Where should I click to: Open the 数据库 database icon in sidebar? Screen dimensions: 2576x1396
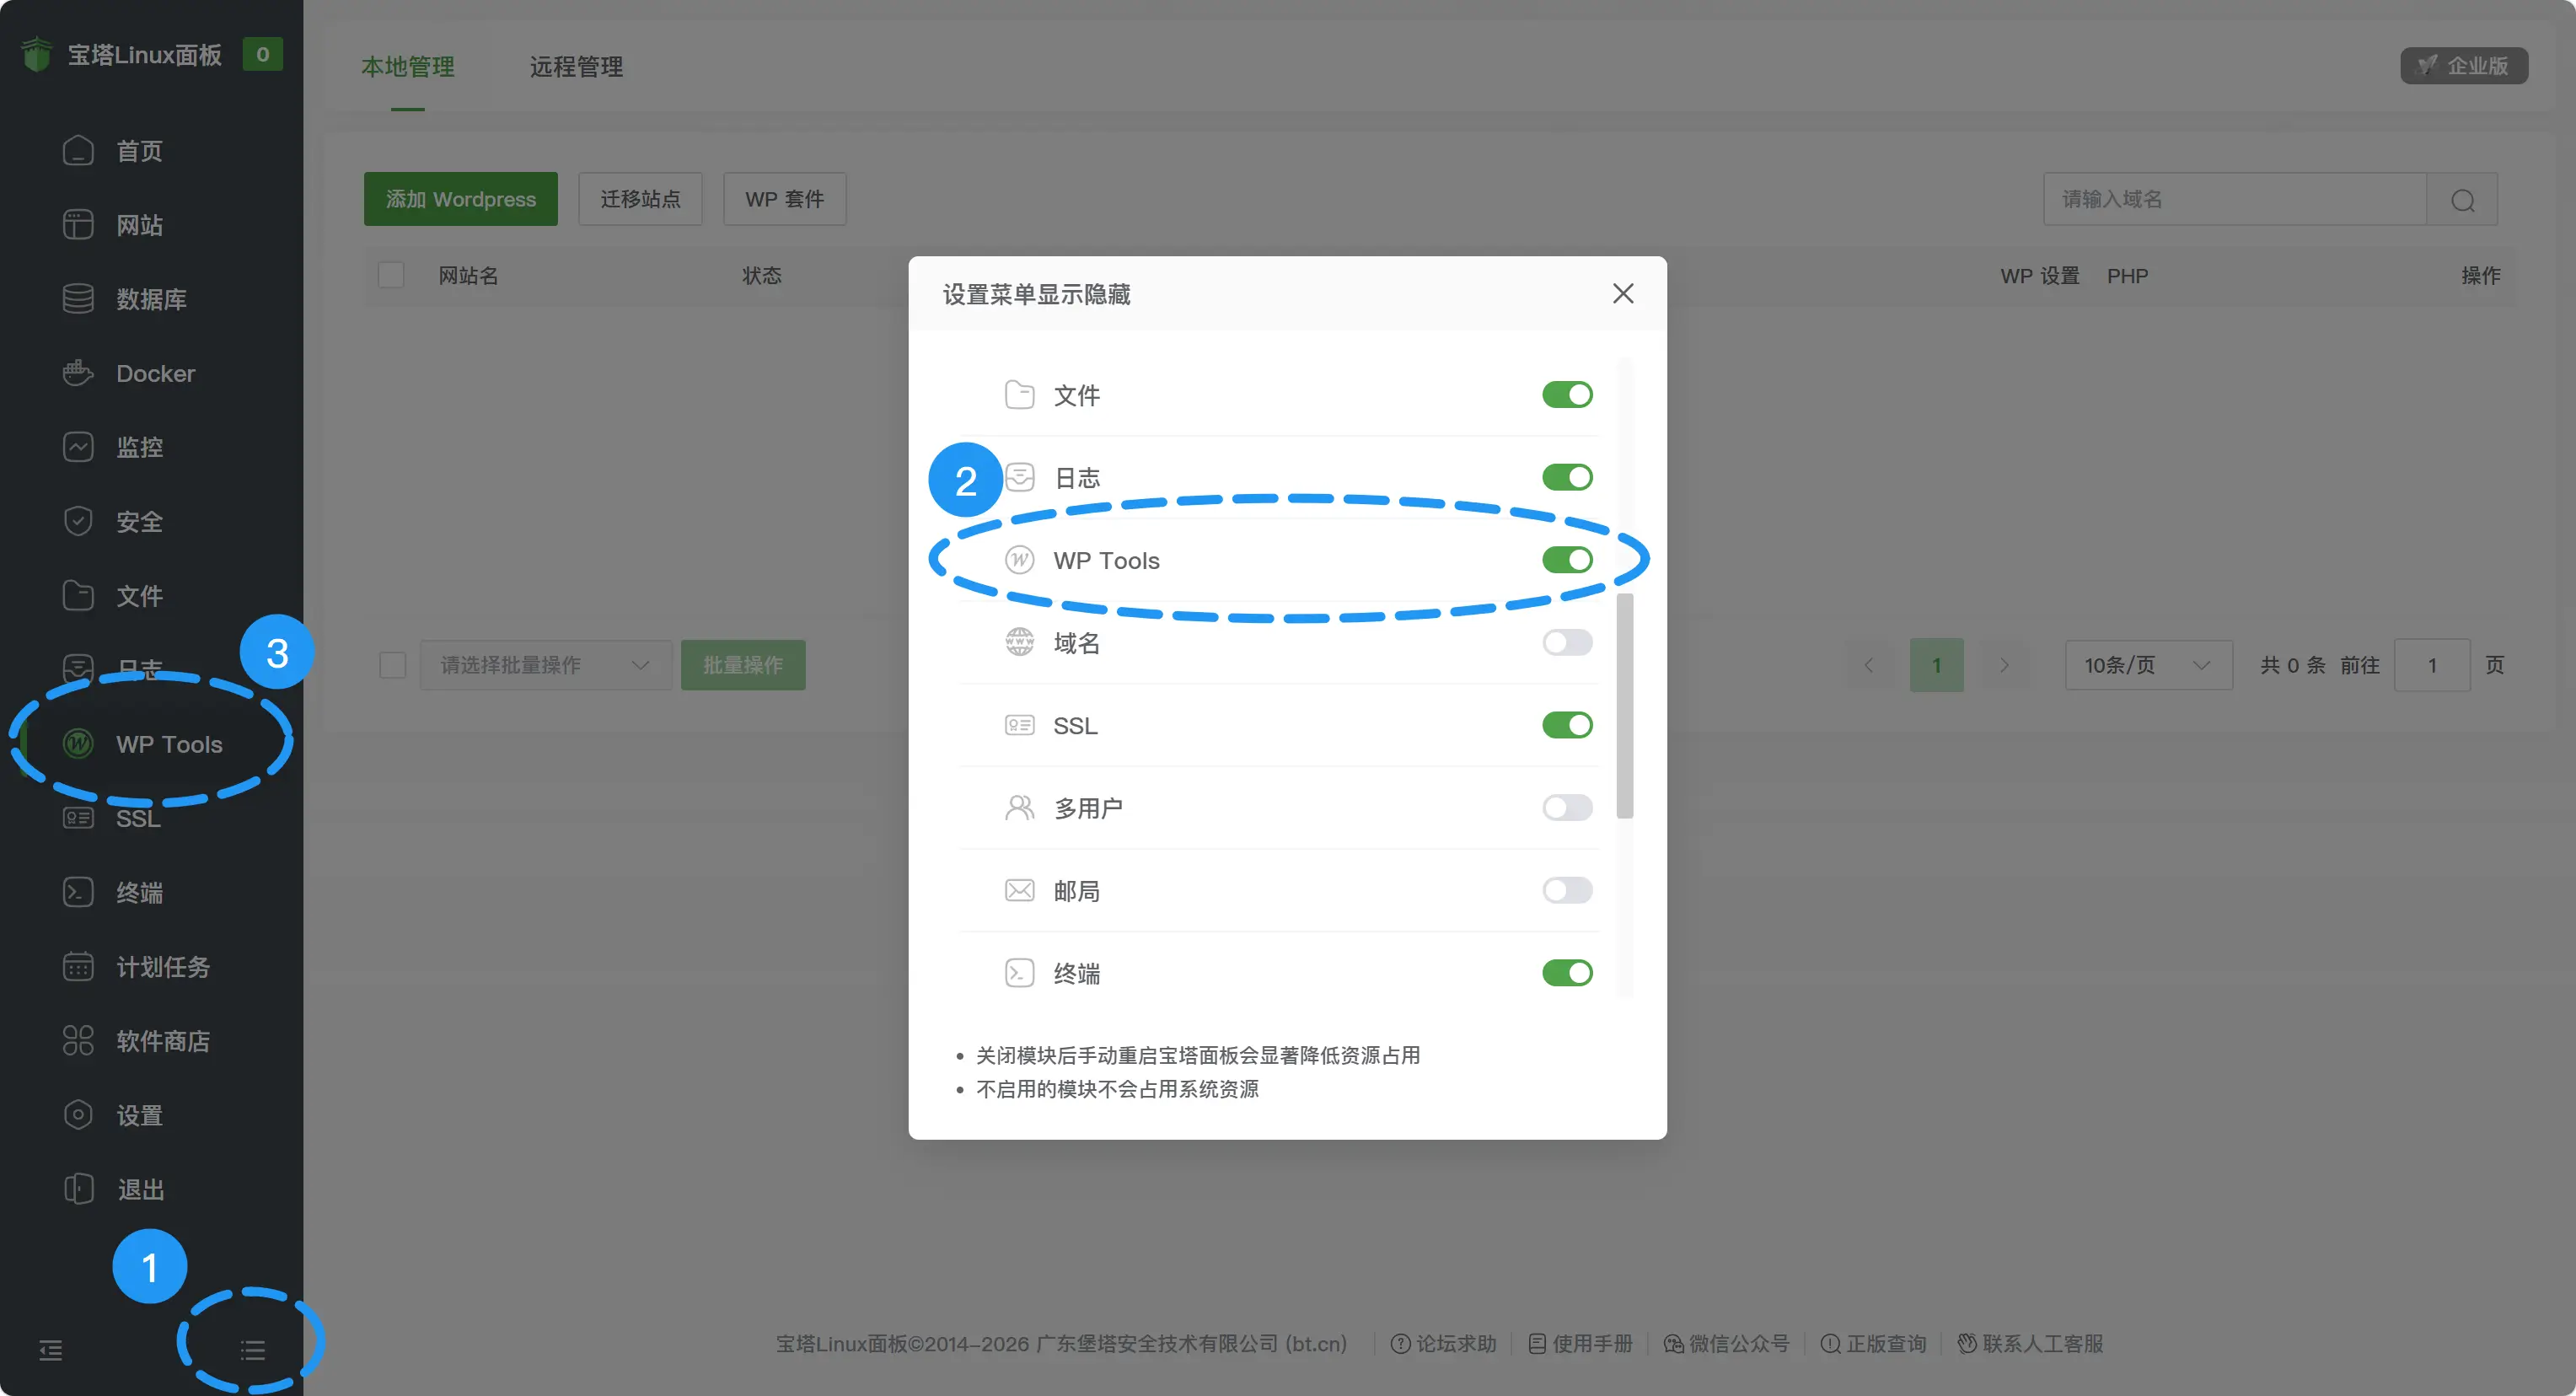pyautogui.click(x=78, y=299)
